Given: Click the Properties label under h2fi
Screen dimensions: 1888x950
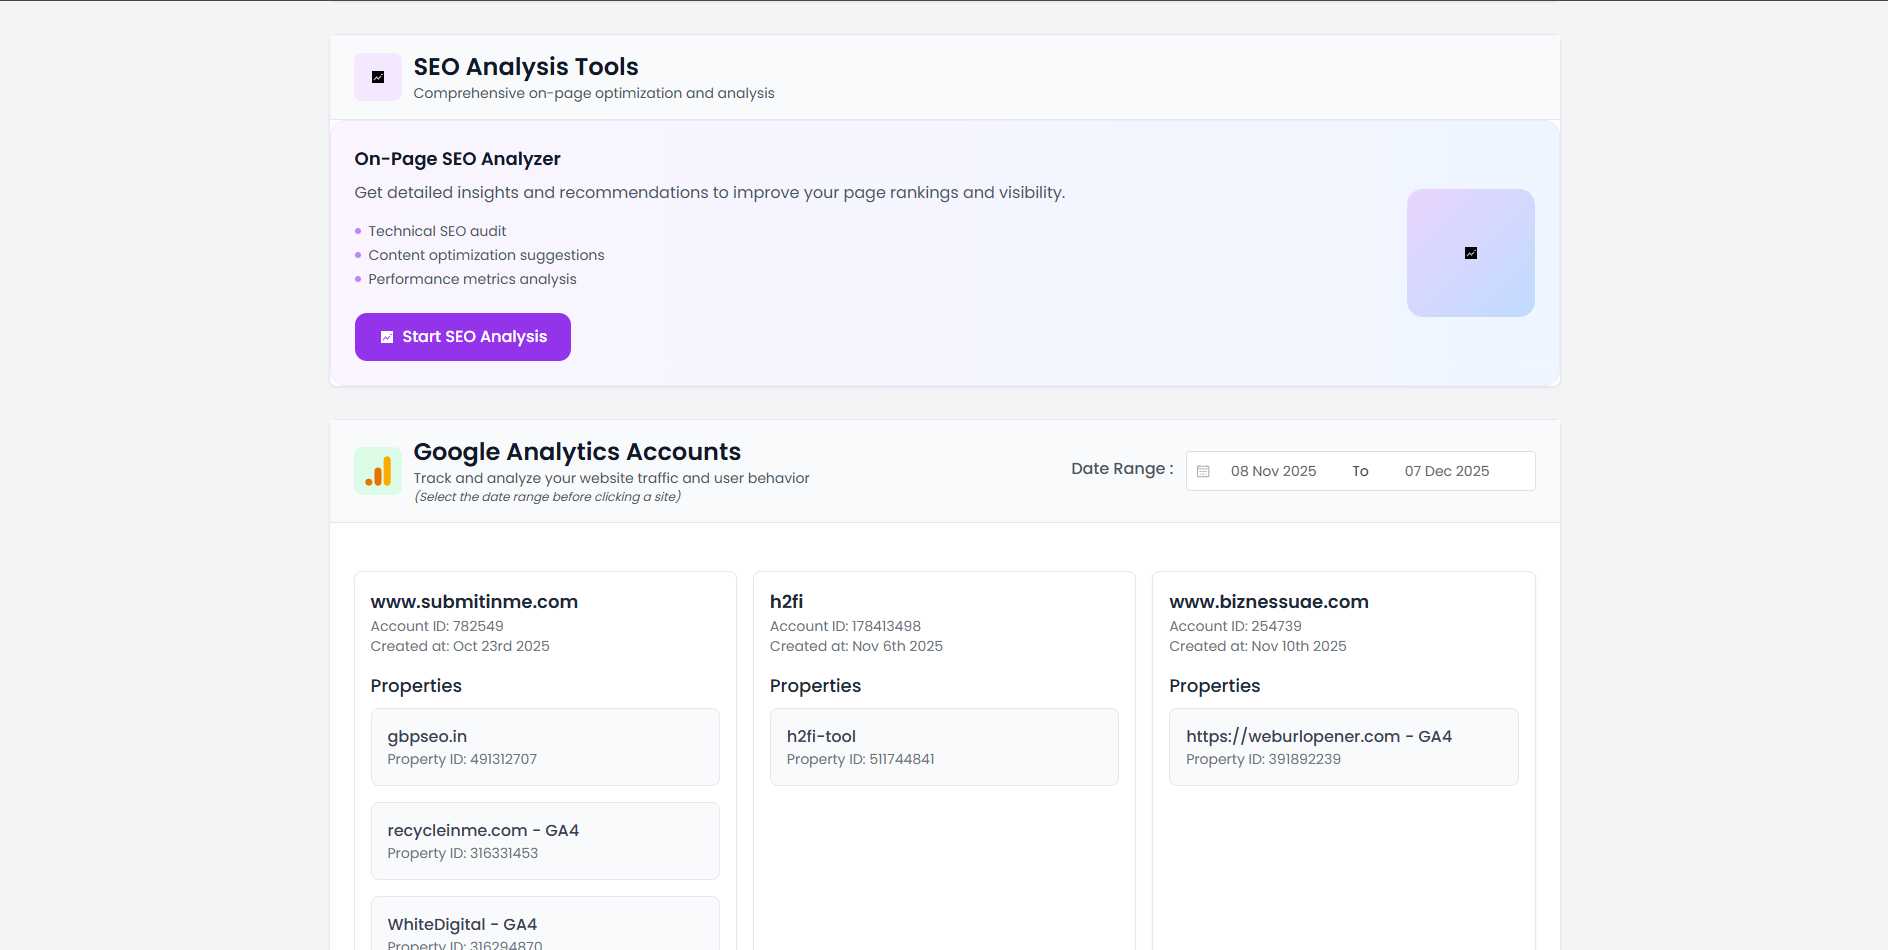Looking at the screenshot, I should click(815, 686).
